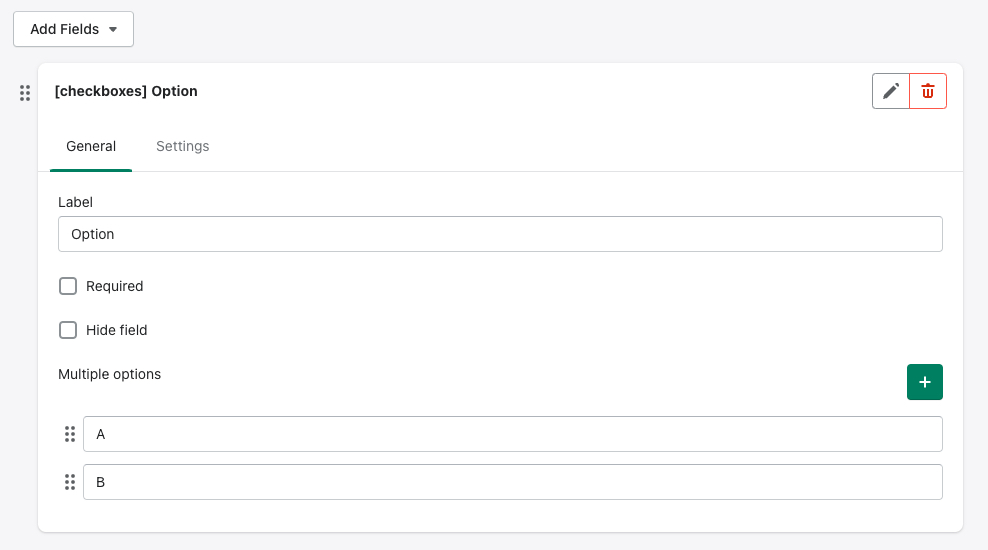
Task: Click the caret arrow in Add Fields
Action: [x=113, y=30]
